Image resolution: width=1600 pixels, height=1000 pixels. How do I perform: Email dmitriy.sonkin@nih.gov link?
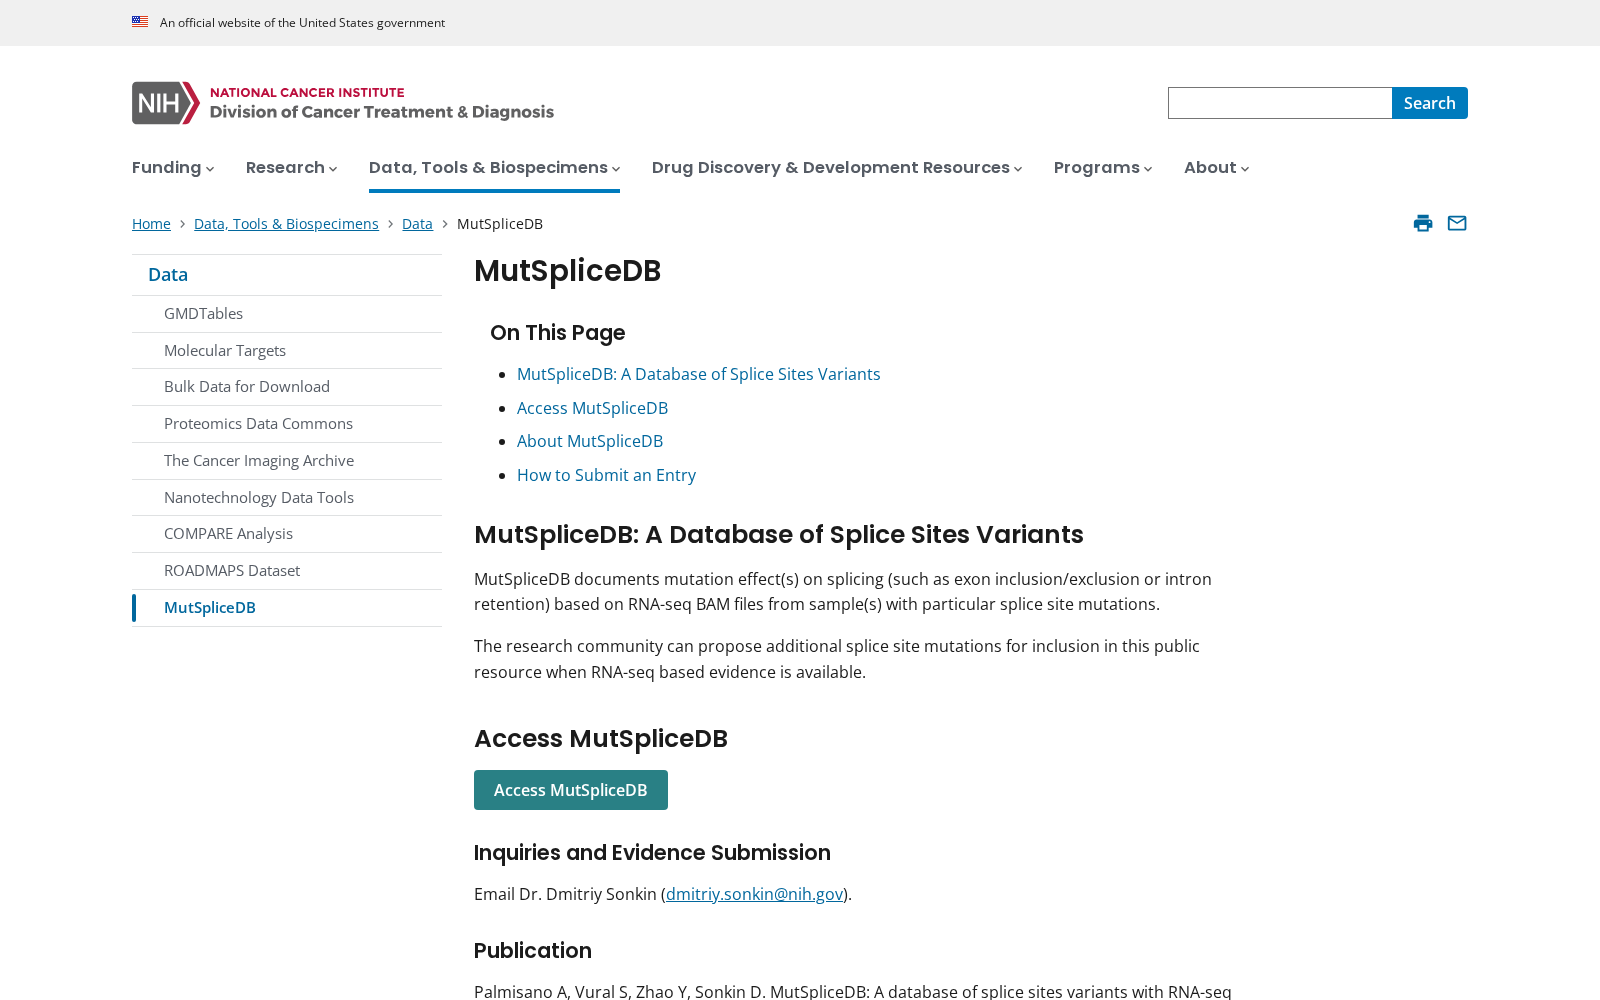point(754,894)
